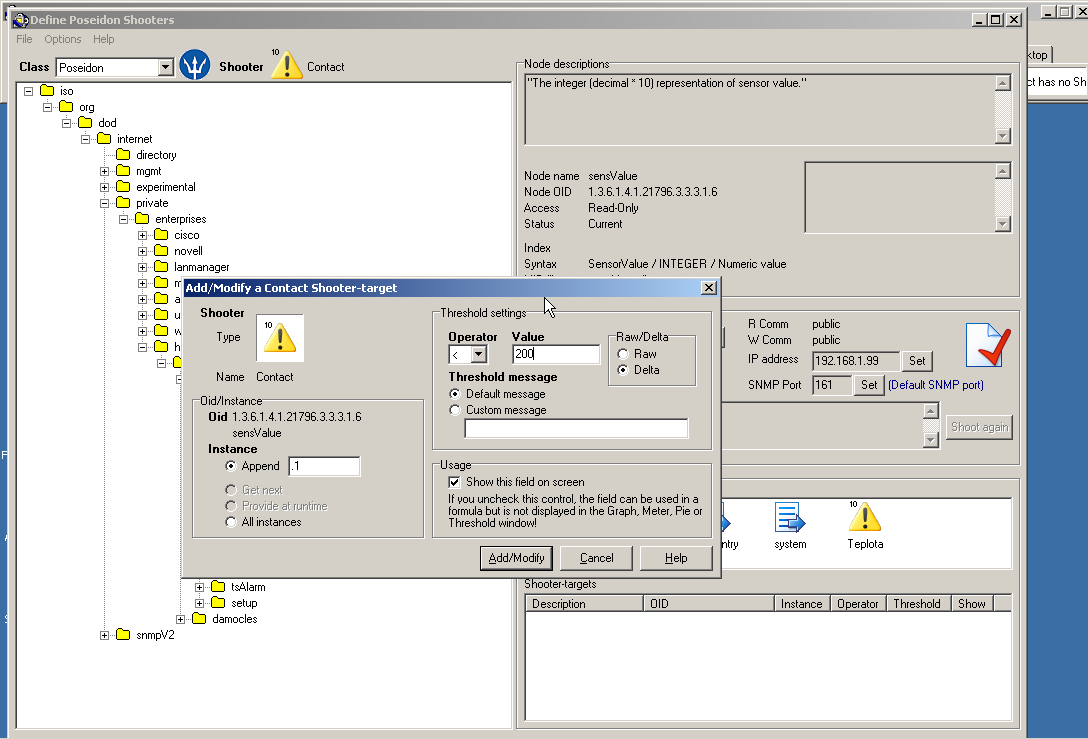Click the Instance column header

pos(802,604)
